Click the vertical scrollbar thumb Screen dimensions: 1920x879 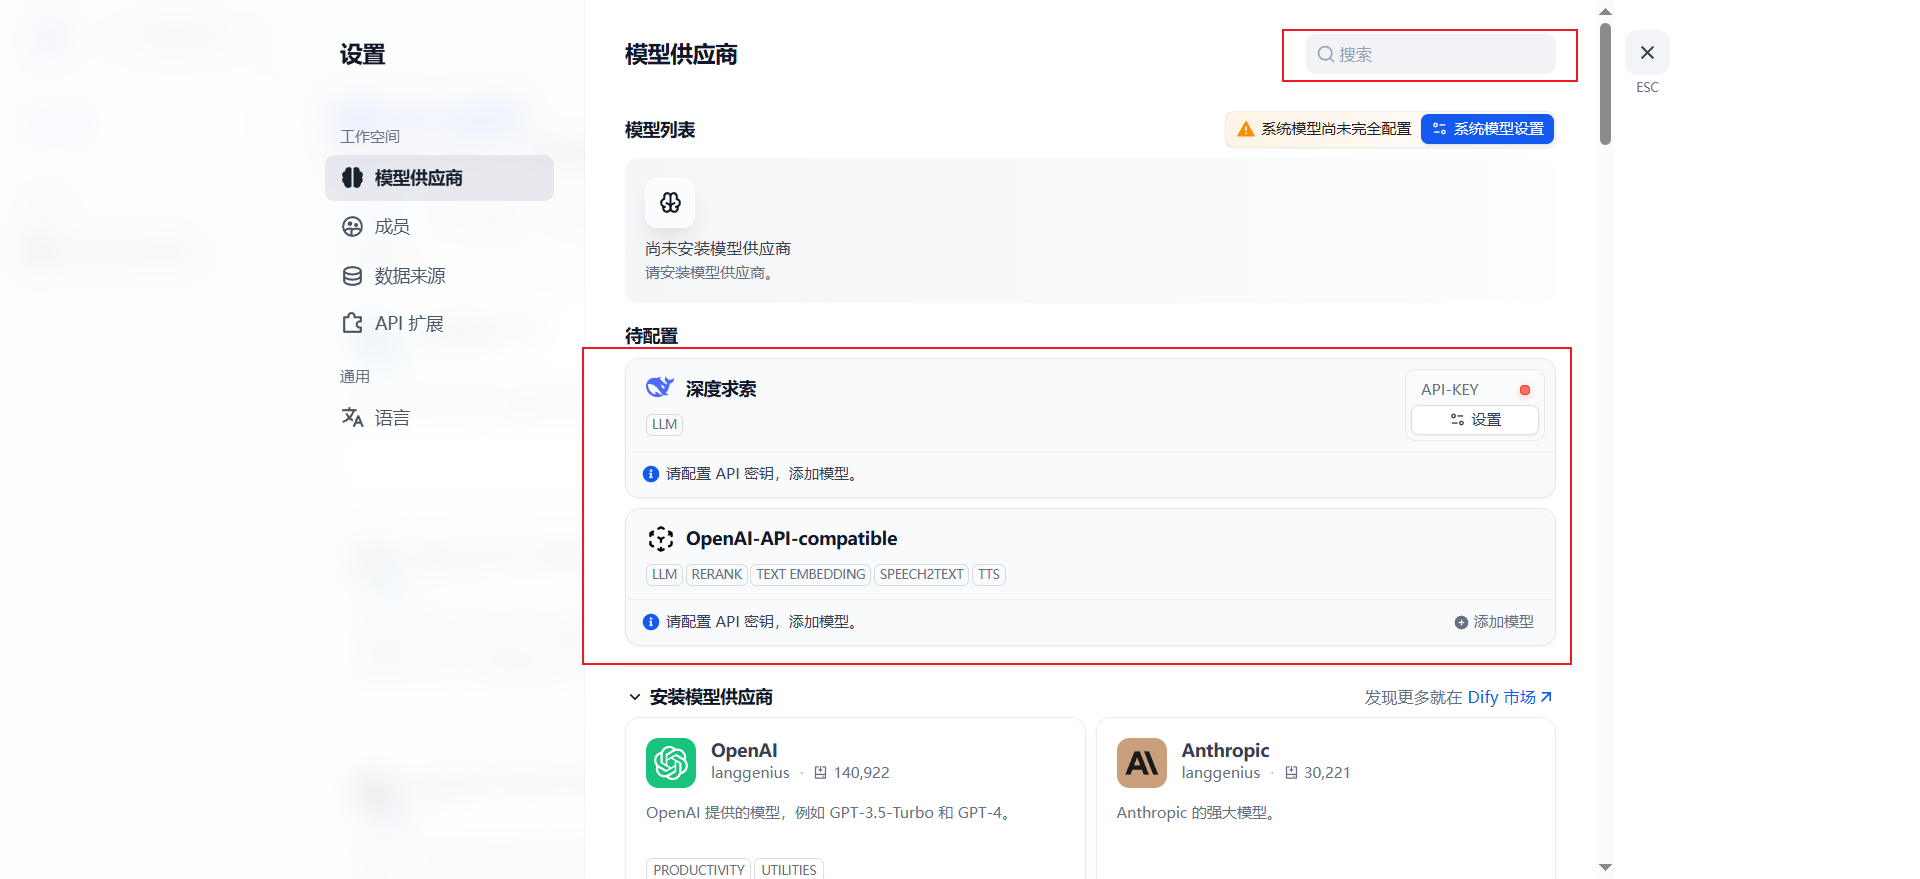click(x=1605, y=84)
